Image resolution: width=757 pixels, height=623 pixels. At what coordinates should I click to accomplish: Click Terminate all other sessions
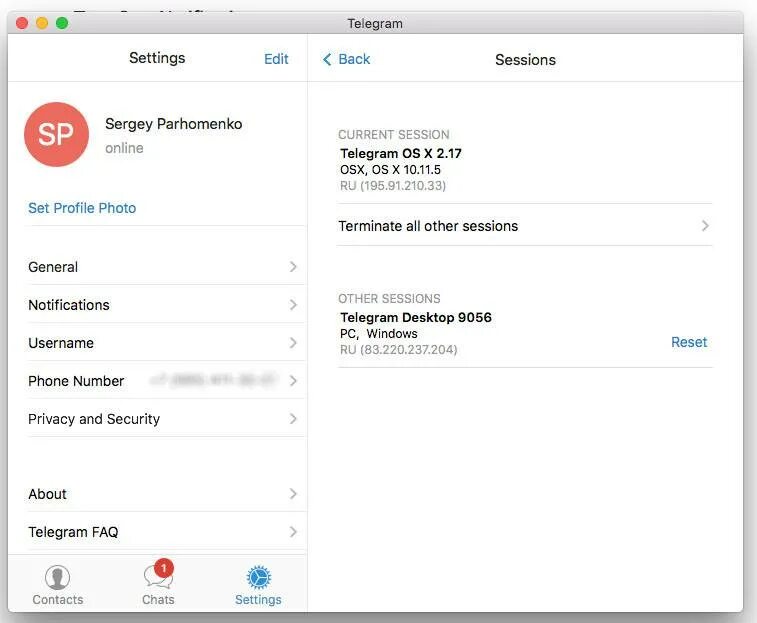(x=525, y=226)
